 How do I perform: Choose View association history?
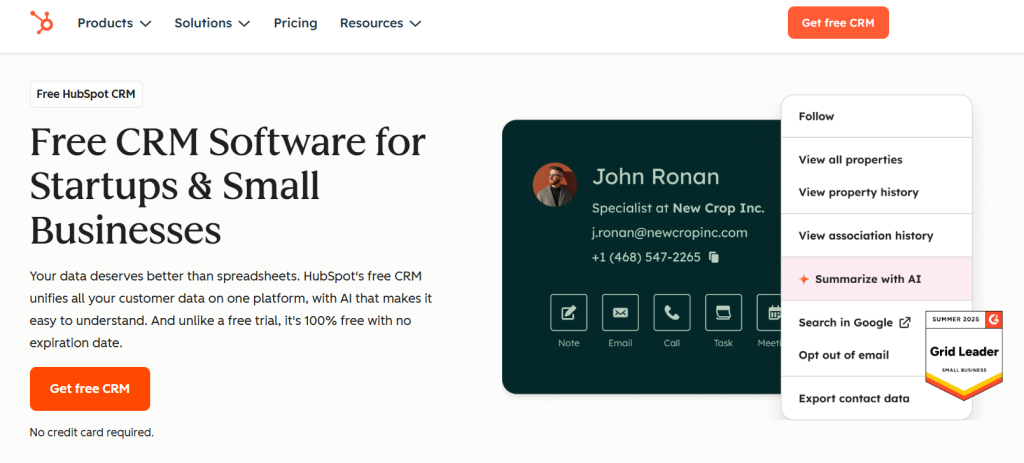[876, 236]
